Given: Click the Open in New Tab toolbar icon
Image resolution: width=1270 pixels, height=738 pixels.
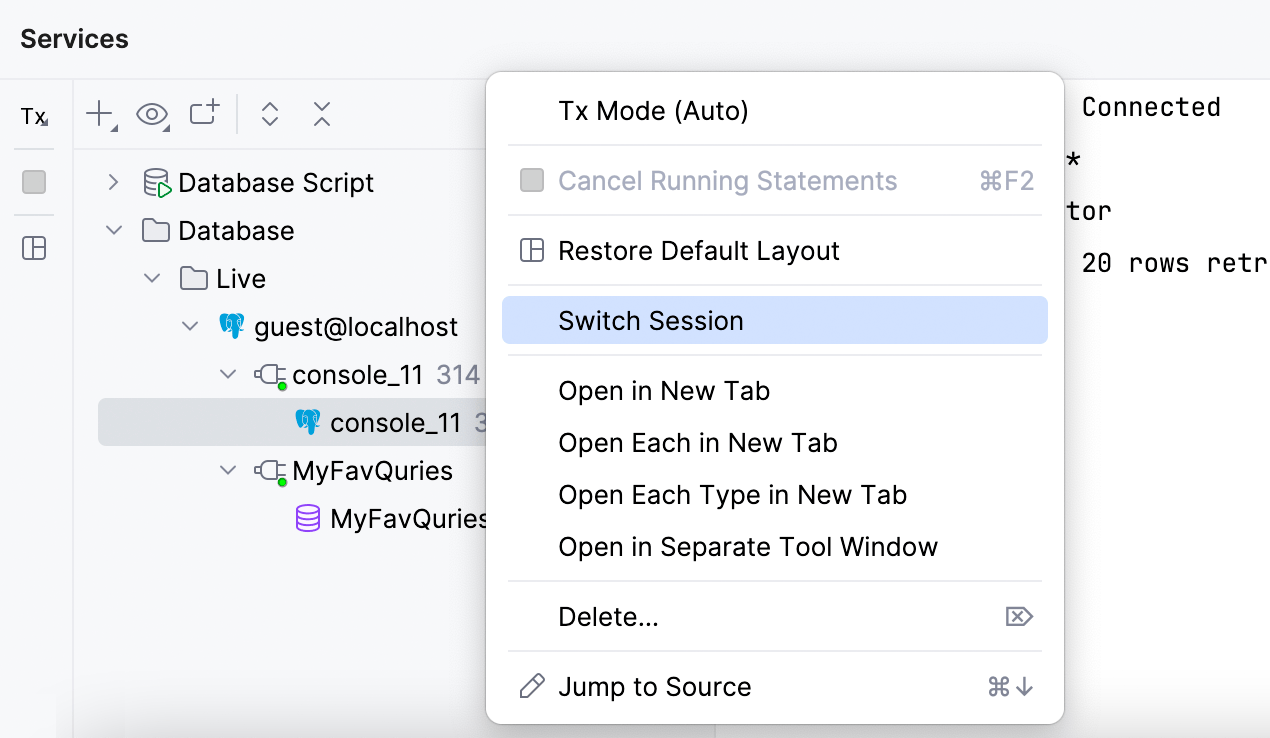Looking at the screenshot, I should point(204,113).
